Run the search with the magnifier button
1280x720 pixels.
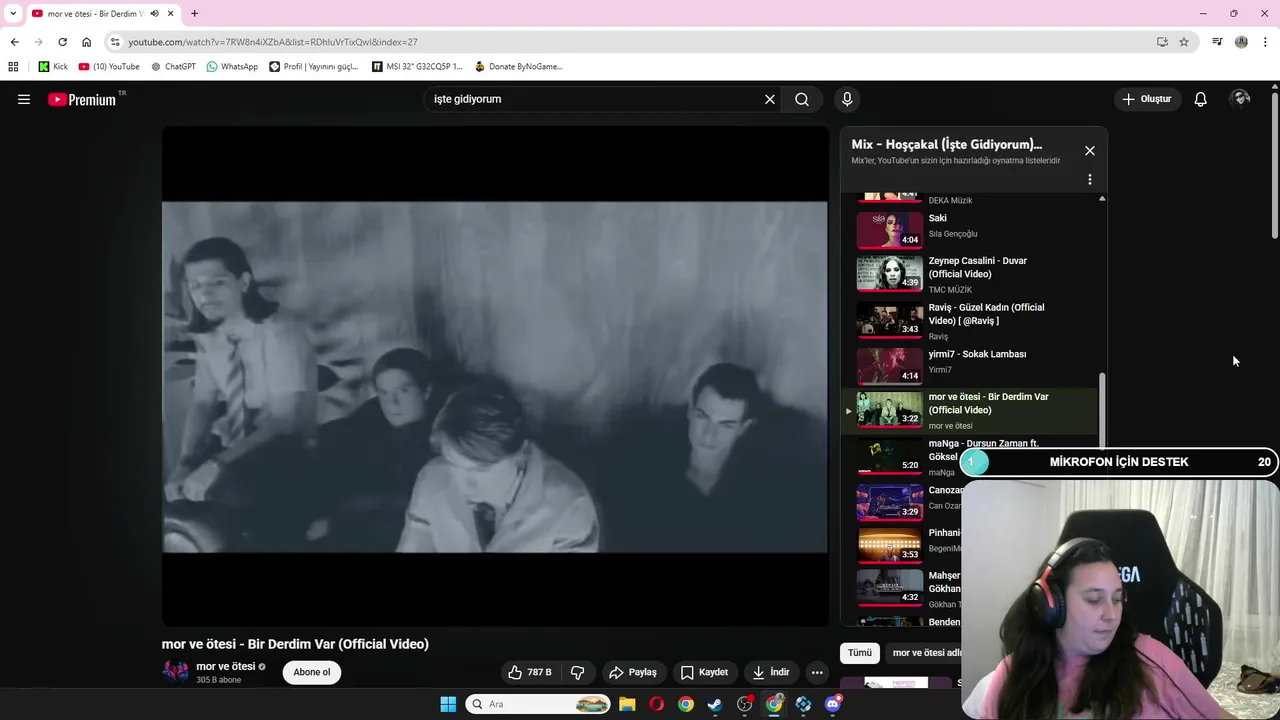[x=802, y=99]
